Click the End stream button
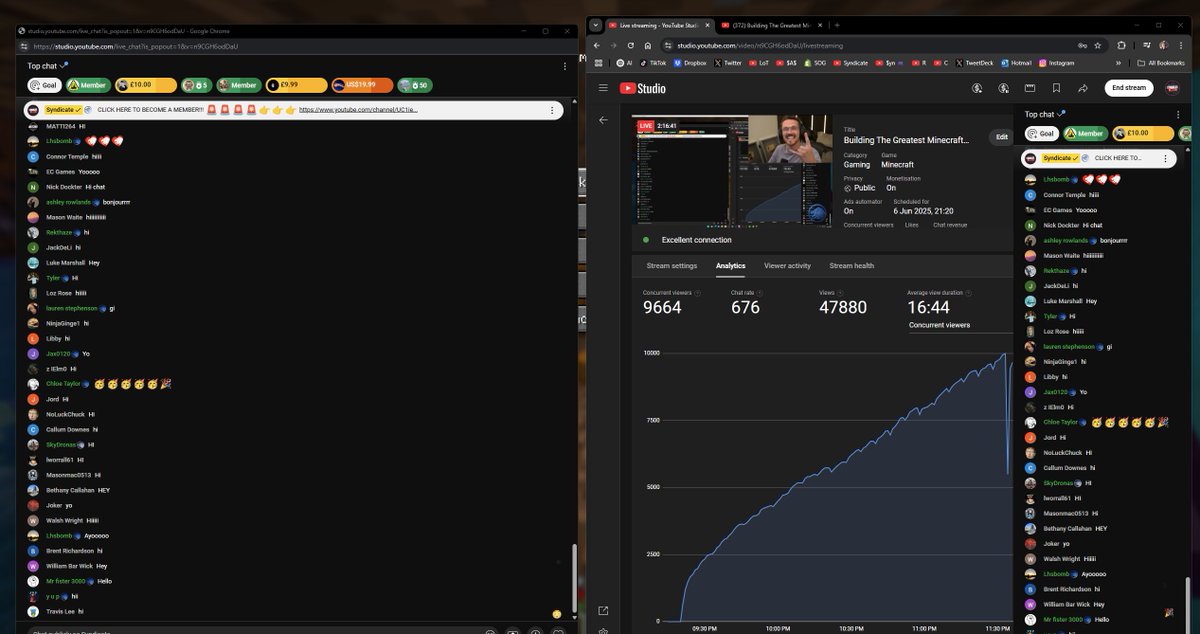This screenshot has width=1200, height=634. [x=1129, y=88]
